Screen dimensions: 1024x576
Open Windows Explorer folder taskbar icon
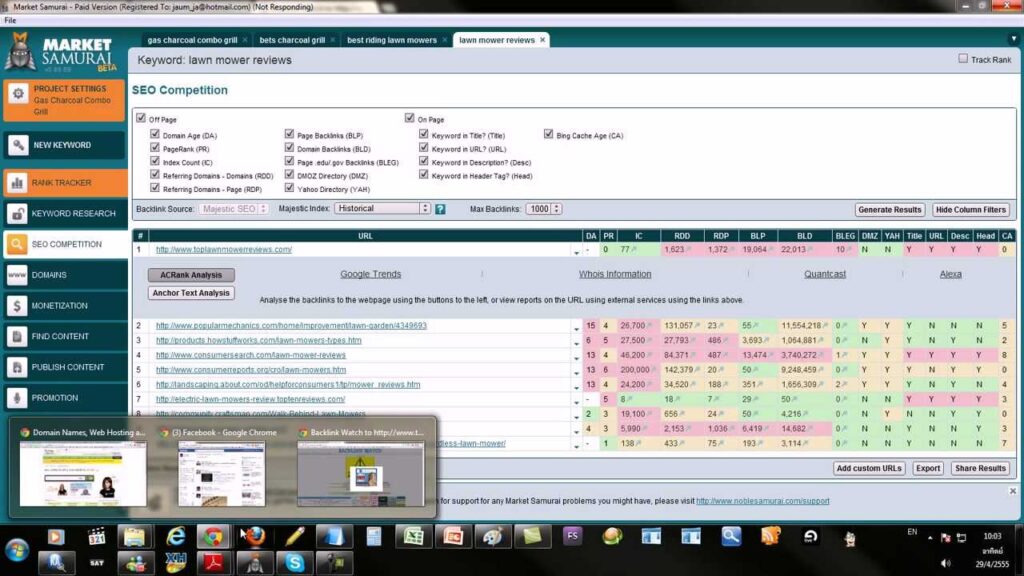pyautogui.click(x=135, y=537)
